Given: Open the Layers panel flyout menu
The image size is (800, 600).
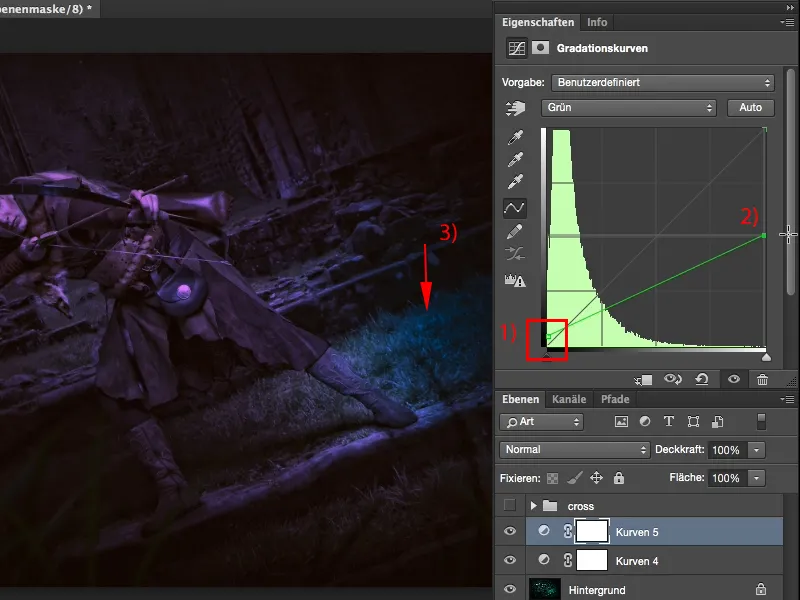Looking at the screenshot, I should (789, 399).
